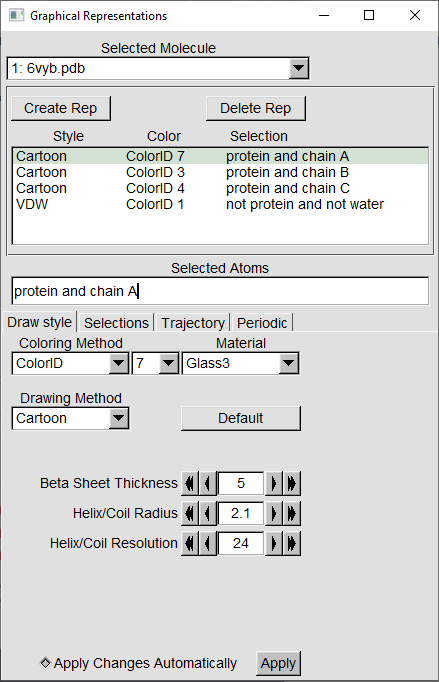This screenshot has width=439, height=682.
Task: Increase Helix/Coil Radius by large step
Action: 292,513
